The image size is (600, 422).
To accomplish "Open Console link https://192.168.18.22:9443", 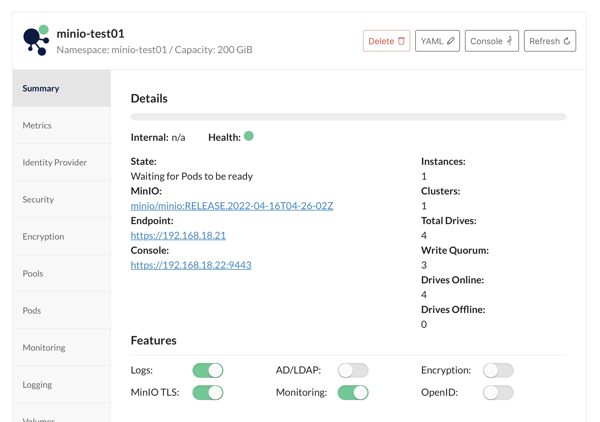I will tap(191, 265).
